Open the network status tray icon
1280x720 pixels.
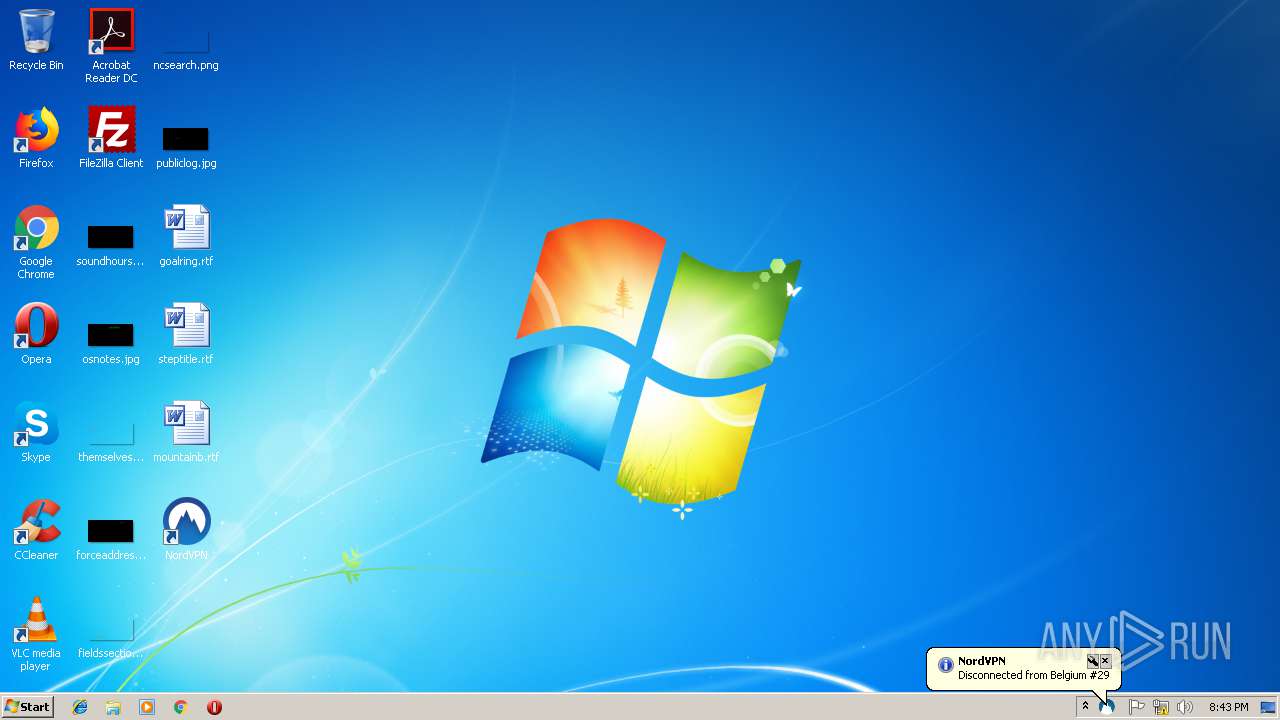click(1161, 707)
